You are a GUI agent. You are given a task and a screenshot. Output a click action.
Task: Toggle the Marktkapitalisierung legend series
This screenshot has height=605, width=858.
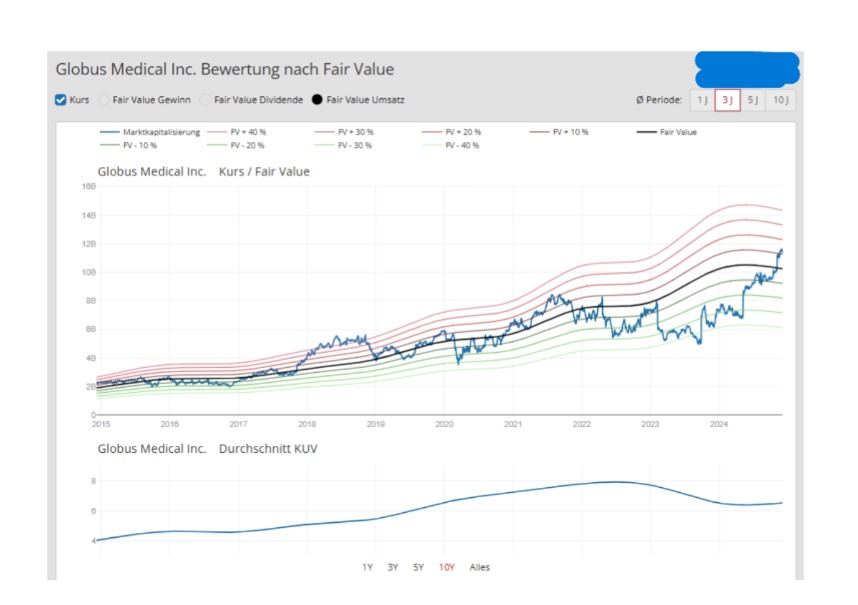(150, 132)
